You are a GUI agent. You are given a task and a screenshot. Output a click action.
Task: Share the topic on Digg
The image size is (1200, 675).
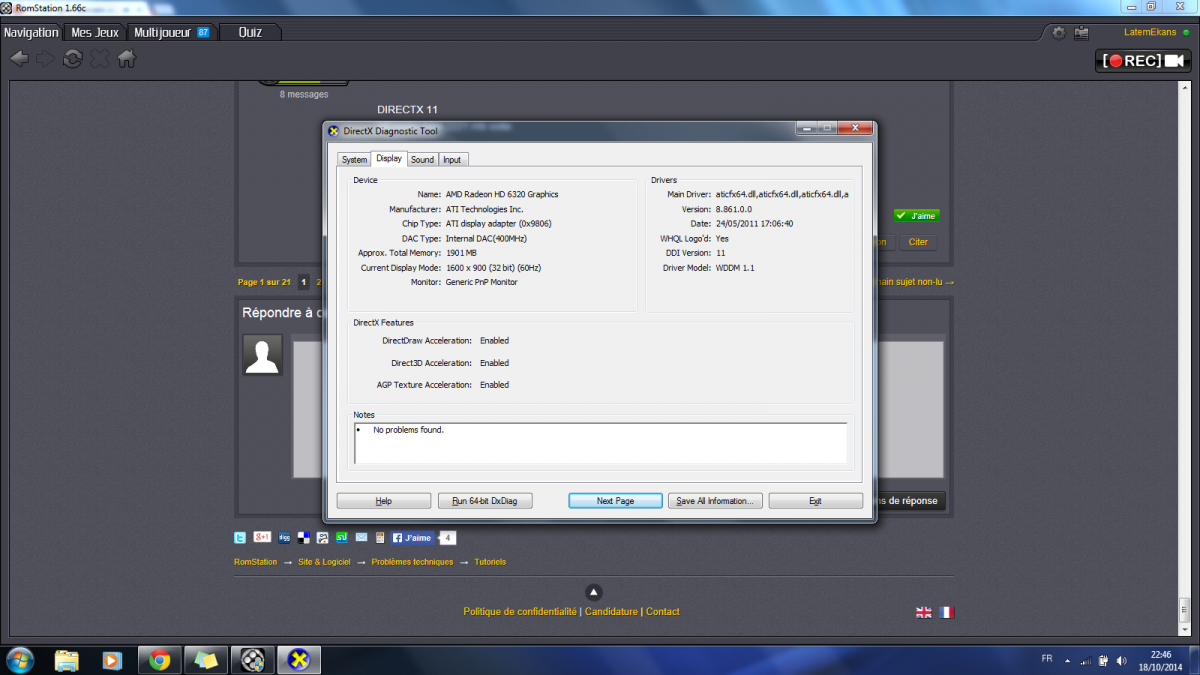pyautogui.click(x=285, y=538)
